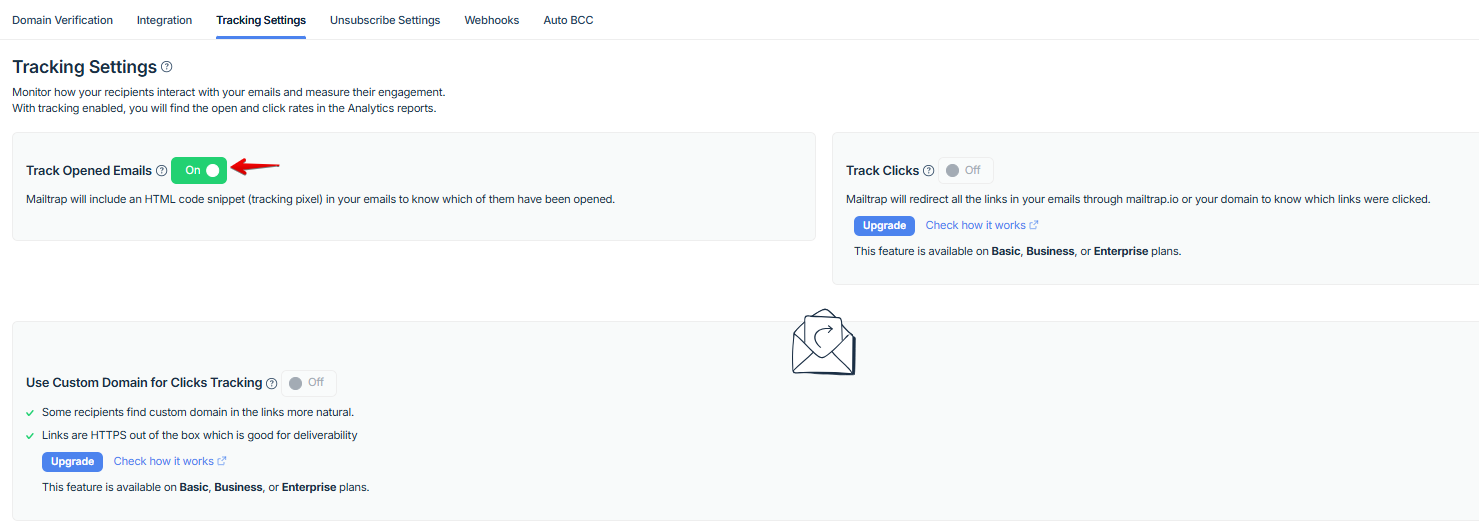Click Upgrade button in Track Clicks card

coord(884,225)
